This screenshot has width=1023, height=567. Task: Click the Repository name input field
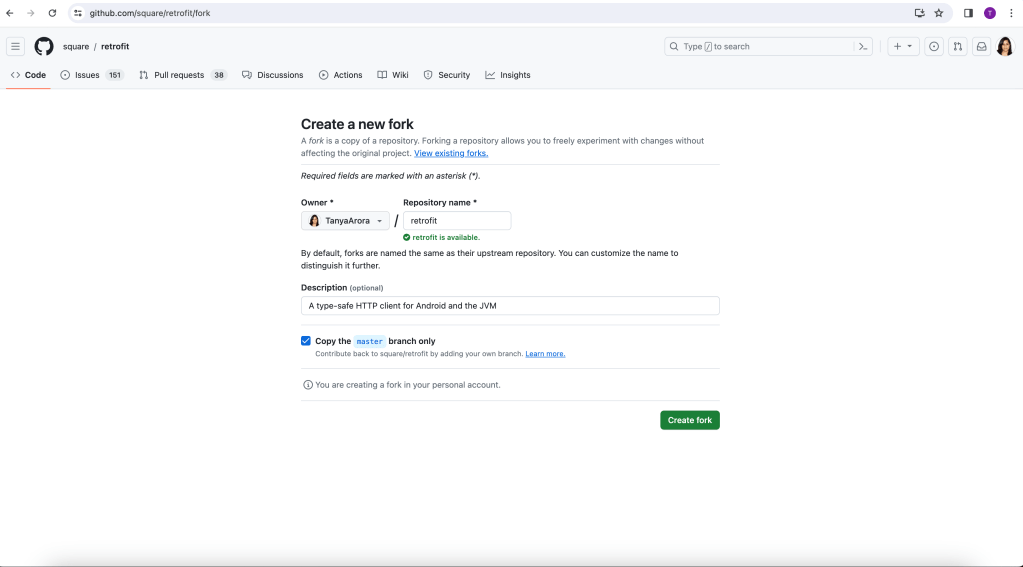coord(457,221)
